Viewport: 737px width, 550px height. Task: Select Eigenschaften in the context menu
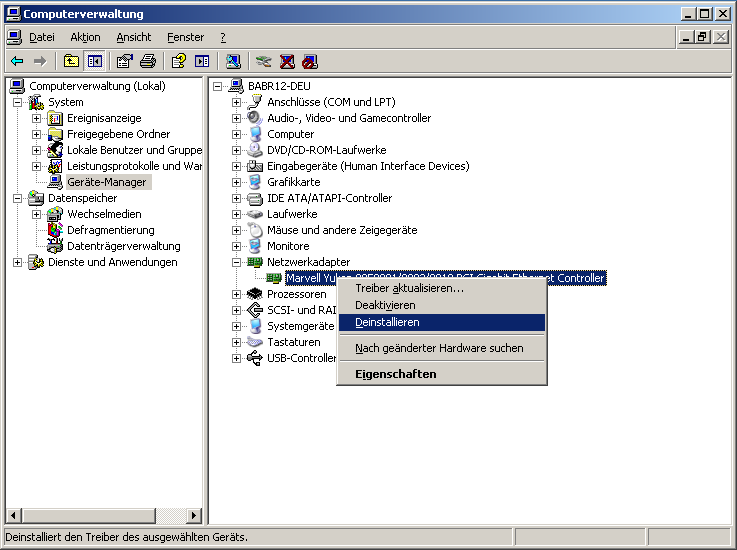395,374
